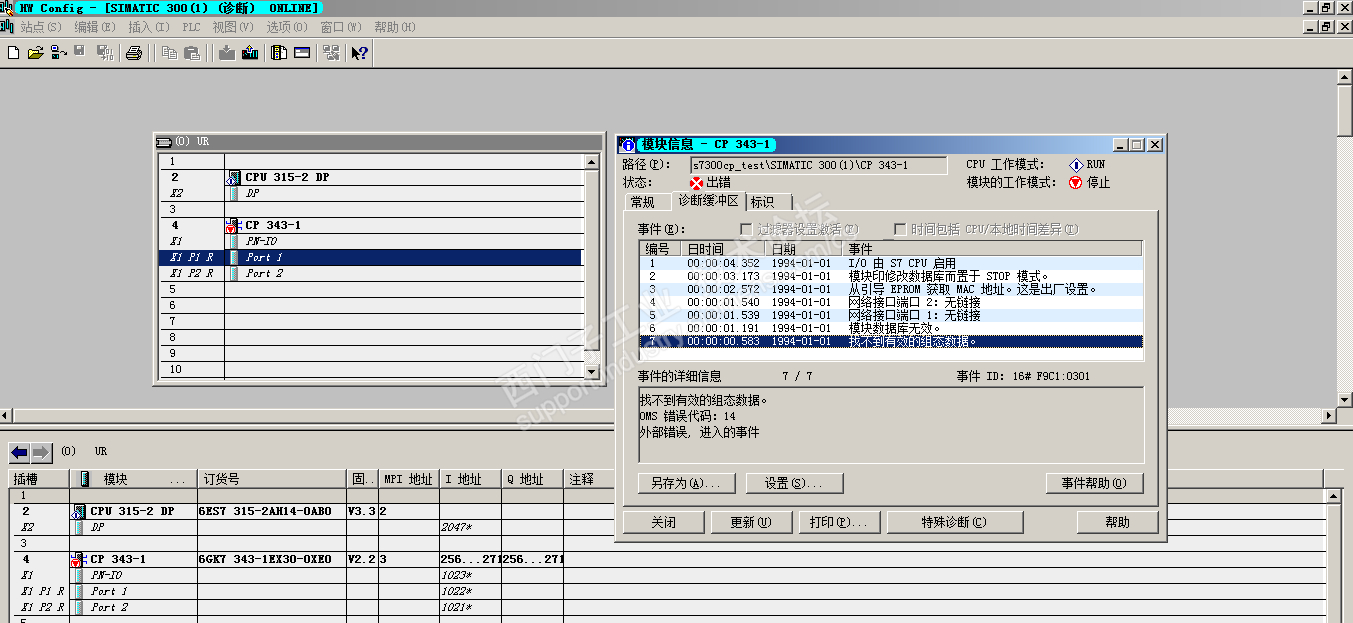Click the Paste toolbar icon
This screenshot has height=623, width=1353.
[192, 53]
